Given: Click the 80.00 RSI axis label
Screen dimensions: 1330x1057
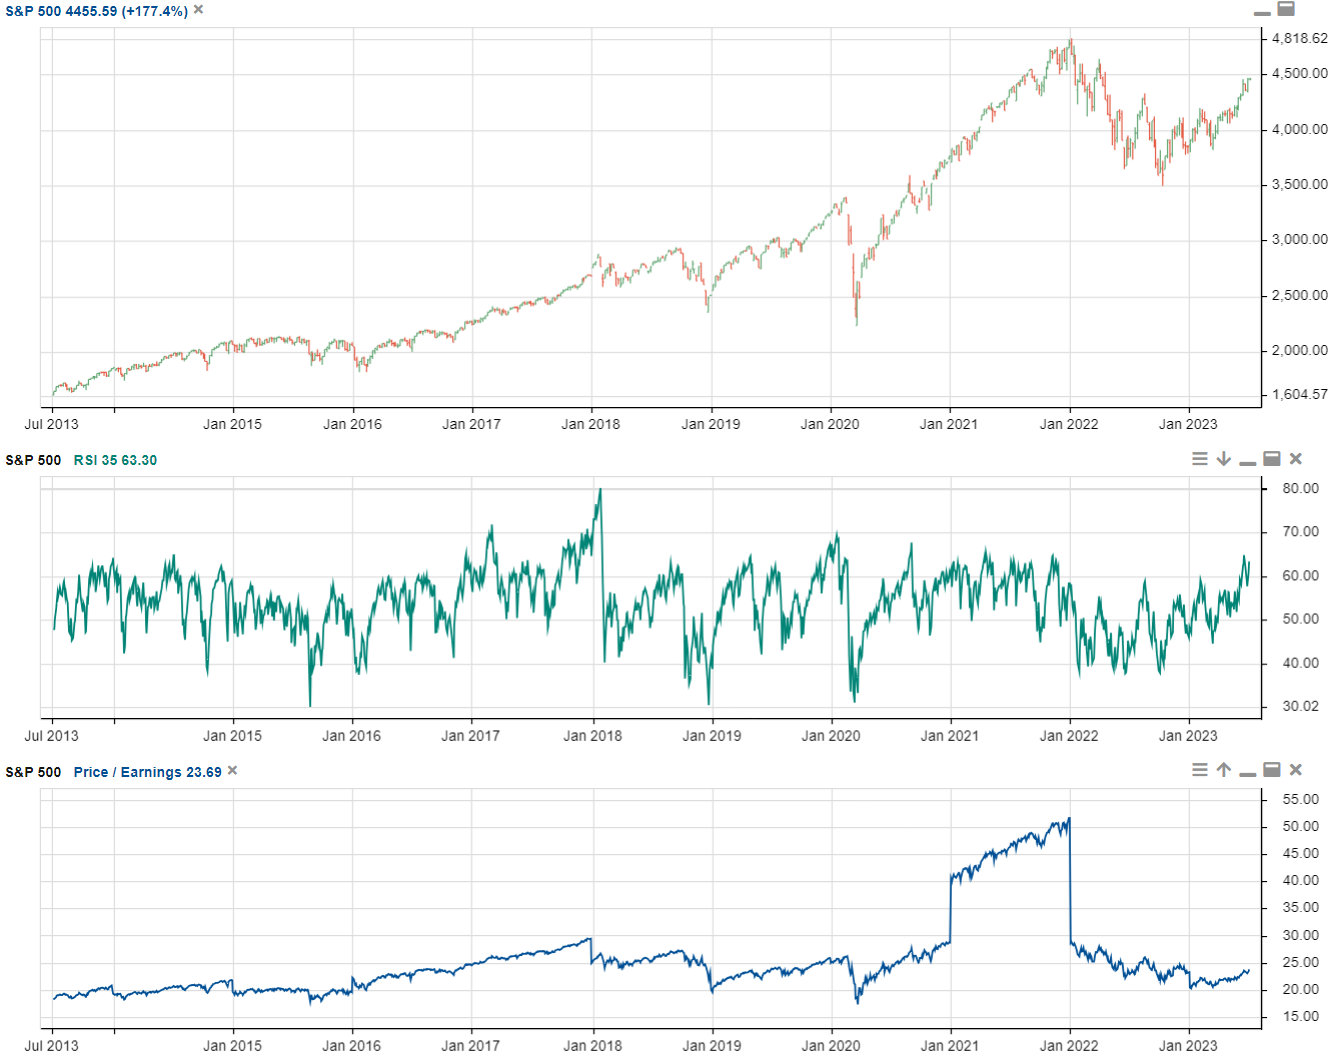Looking at the screenshot, I should pos(1301,489).
